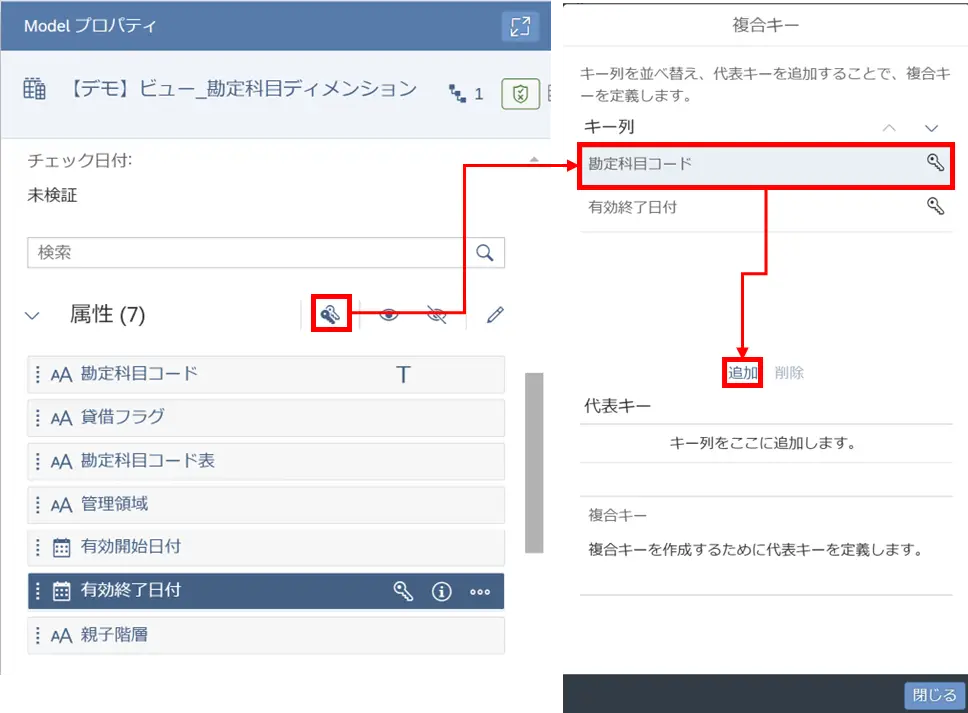Open the dimension view type icon

click(x=35, y=89)
